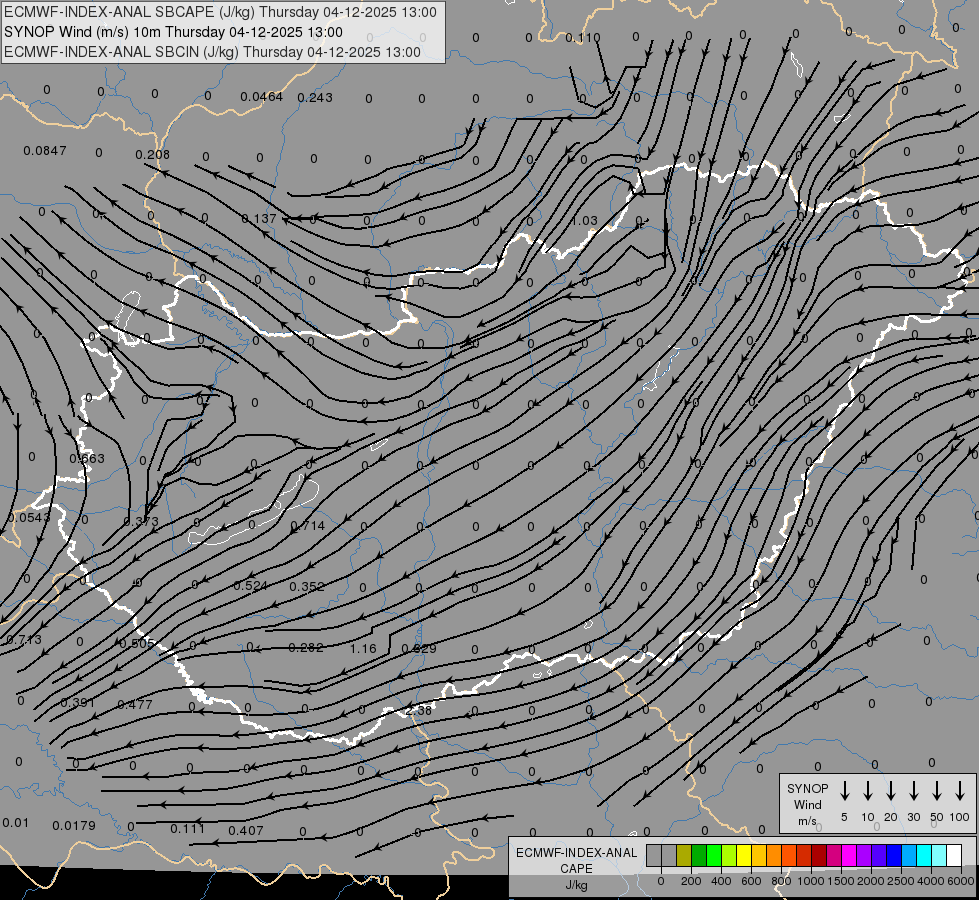Click the 0.373 CAPE value
Viewport: 979px width, 900px height.
(140, 522)
